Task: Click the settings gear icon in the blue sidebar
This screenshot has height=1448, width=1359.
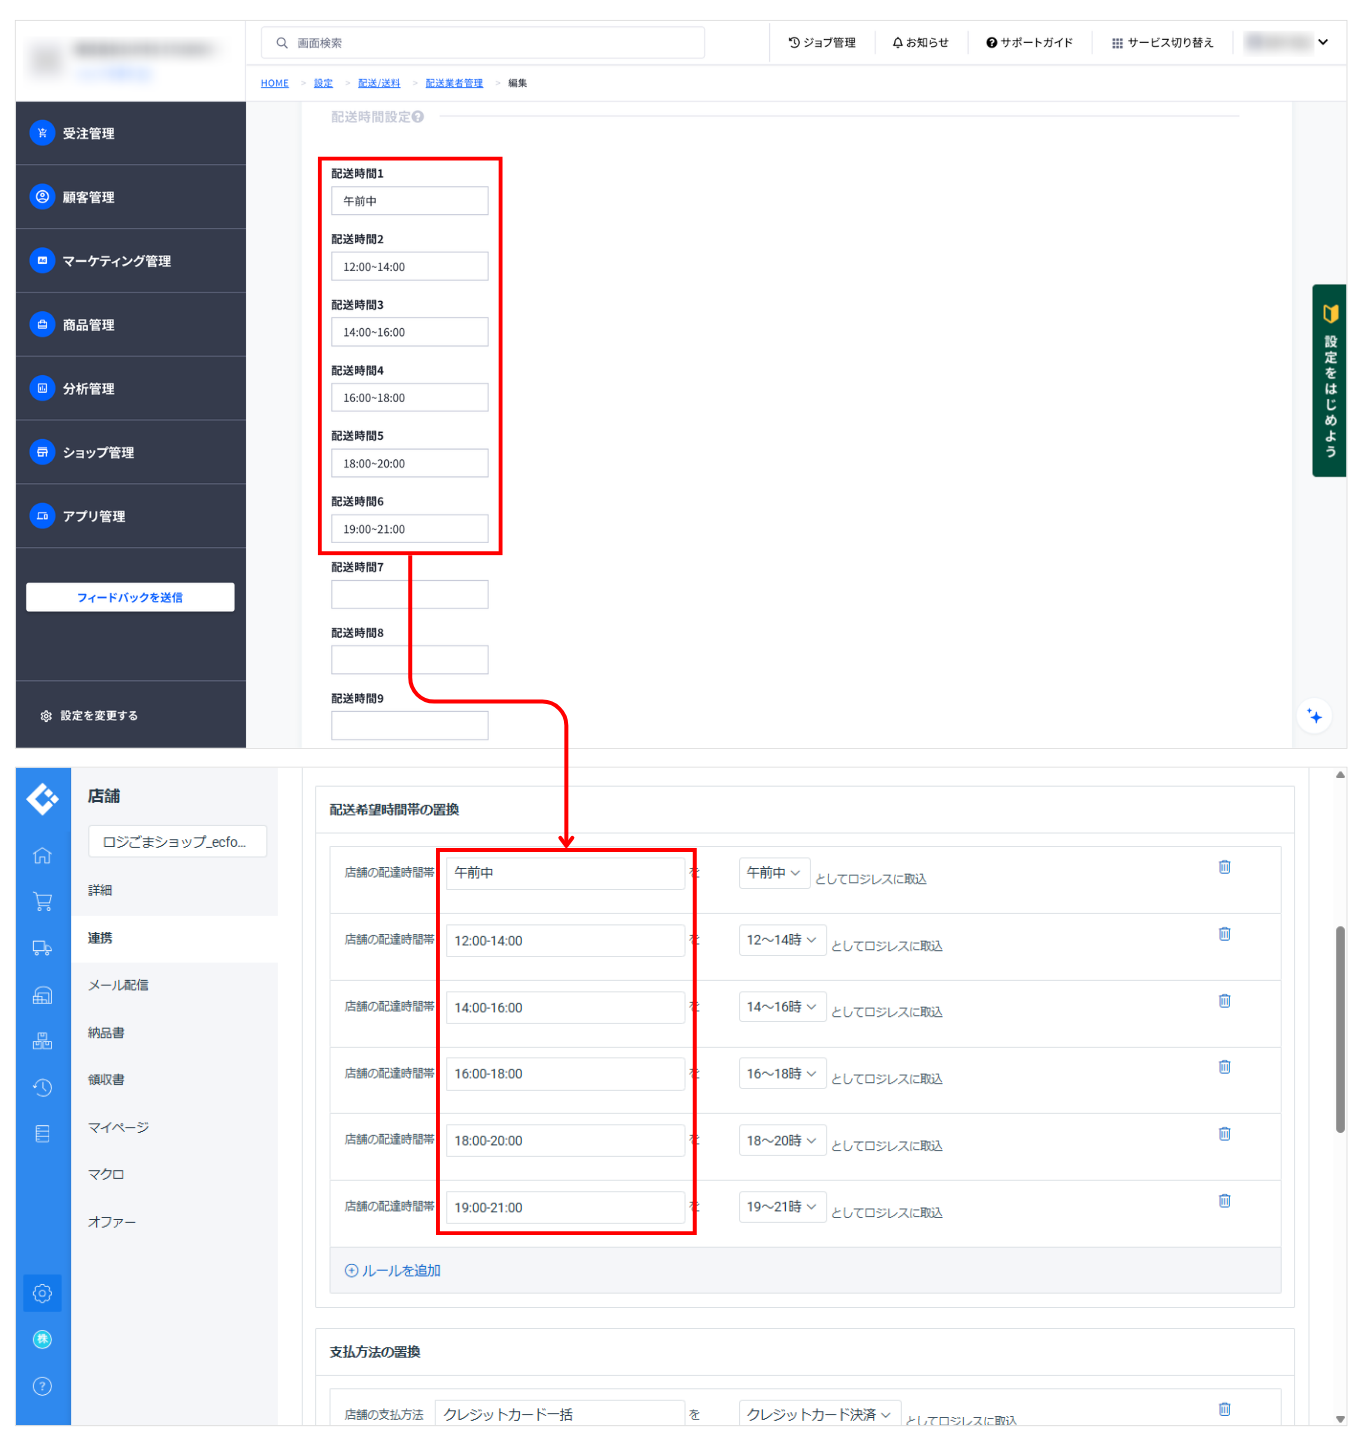Action: [x=42, y=1293]
